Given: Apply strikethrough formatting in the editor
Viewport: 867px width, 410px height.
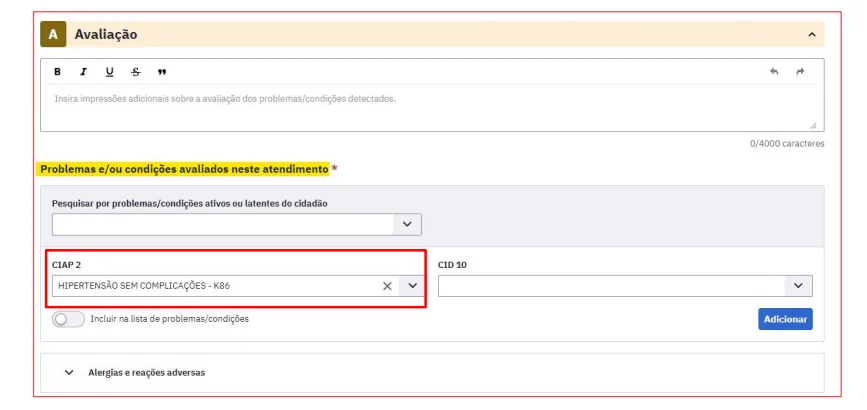Looking at the screenshot, I should [136, 72].
